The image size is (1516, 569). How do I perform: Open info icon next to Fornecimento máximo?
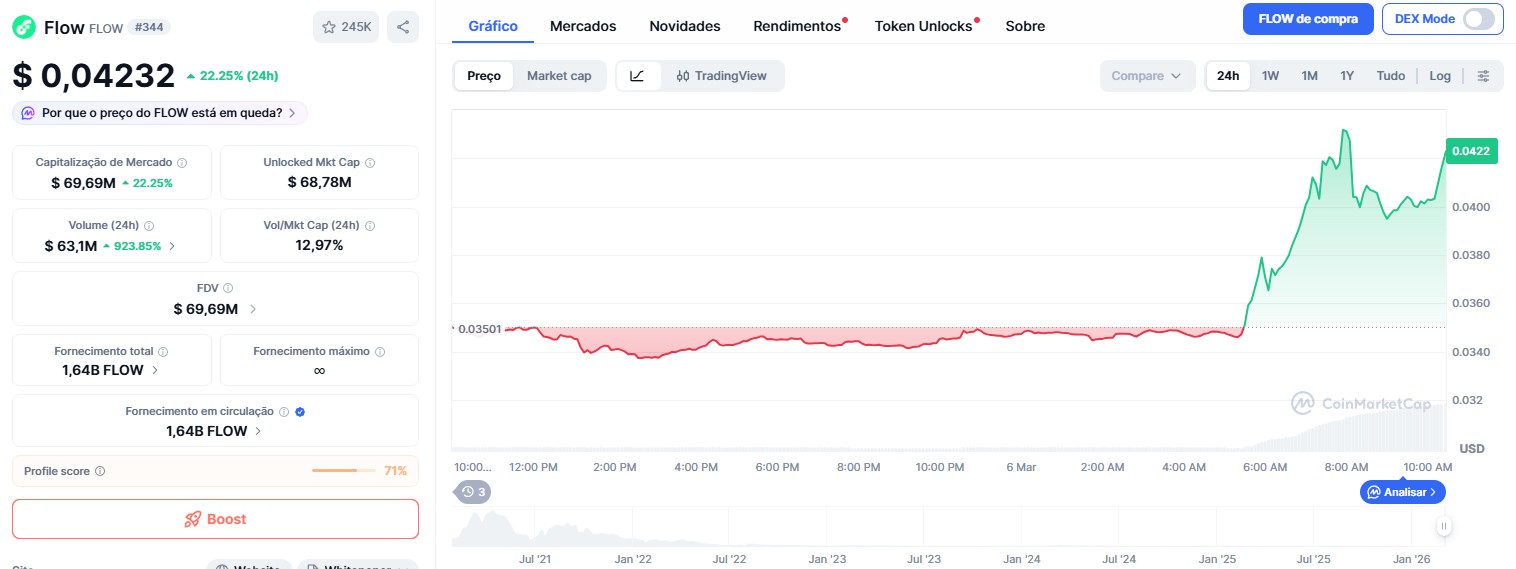(380, 352)
